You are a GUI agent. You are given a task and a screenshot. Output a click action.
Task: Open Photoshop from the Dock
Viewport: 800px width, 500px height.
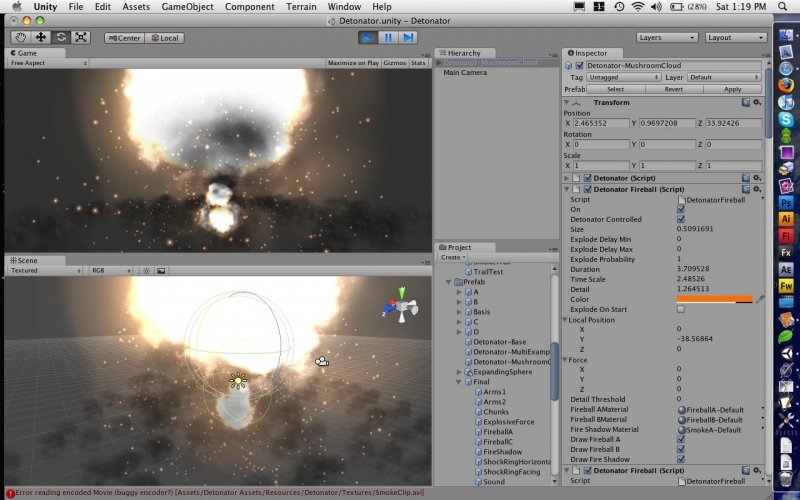786,201
